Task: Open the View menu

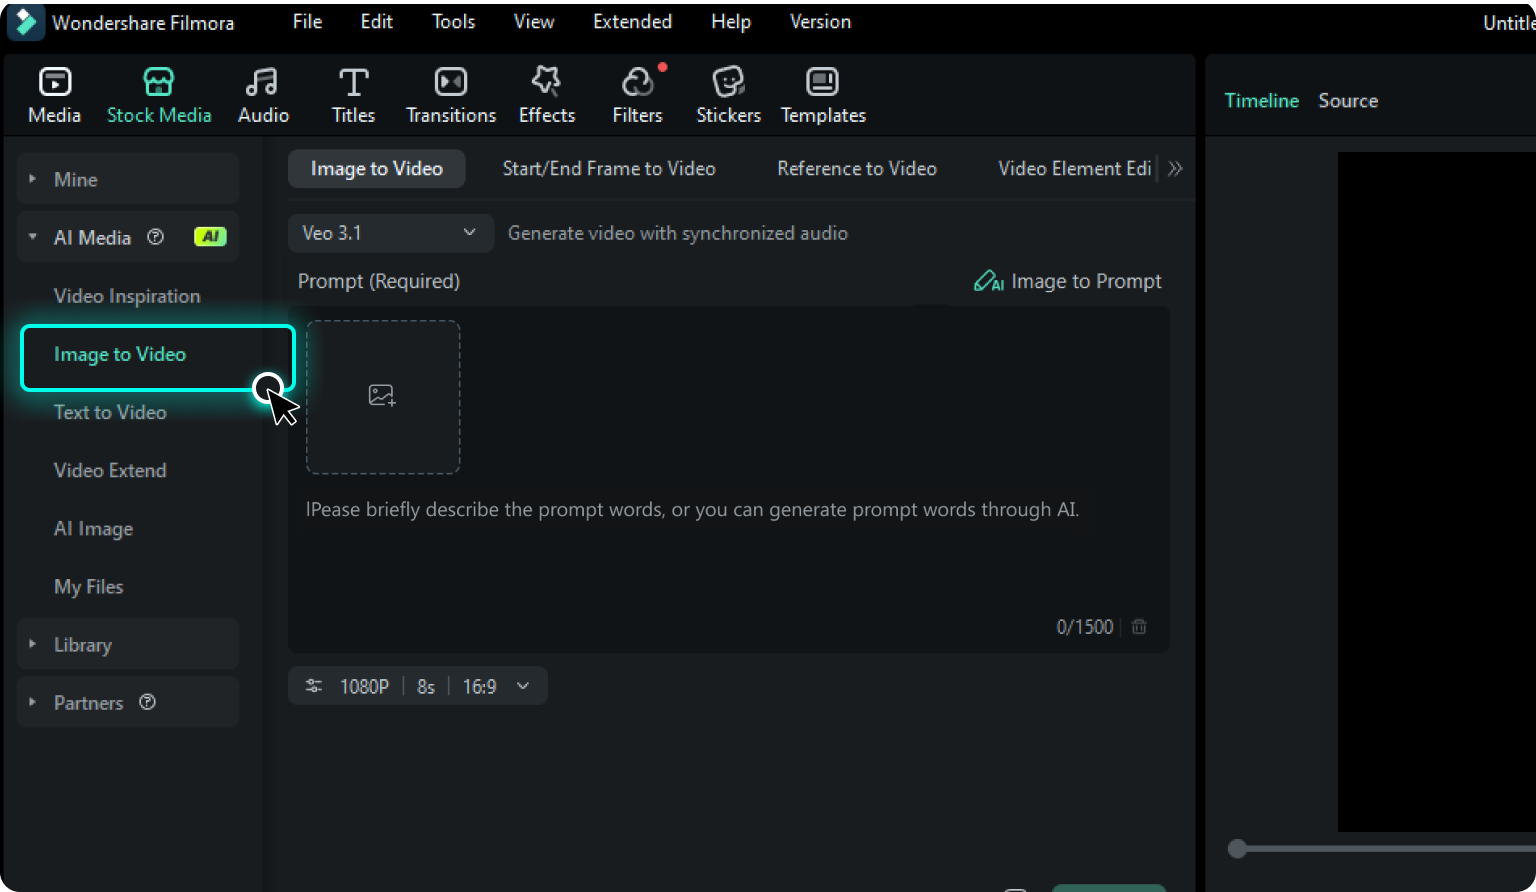Action: [x=534, y=22]
